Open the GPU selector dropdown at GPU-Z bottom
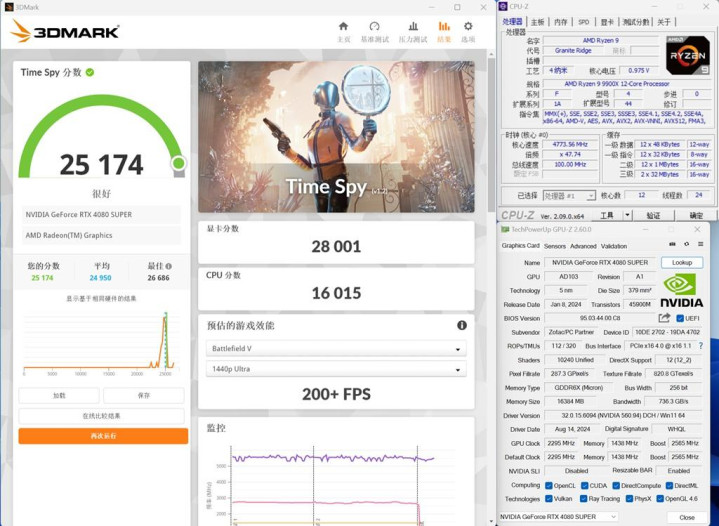 pos(558,517)
